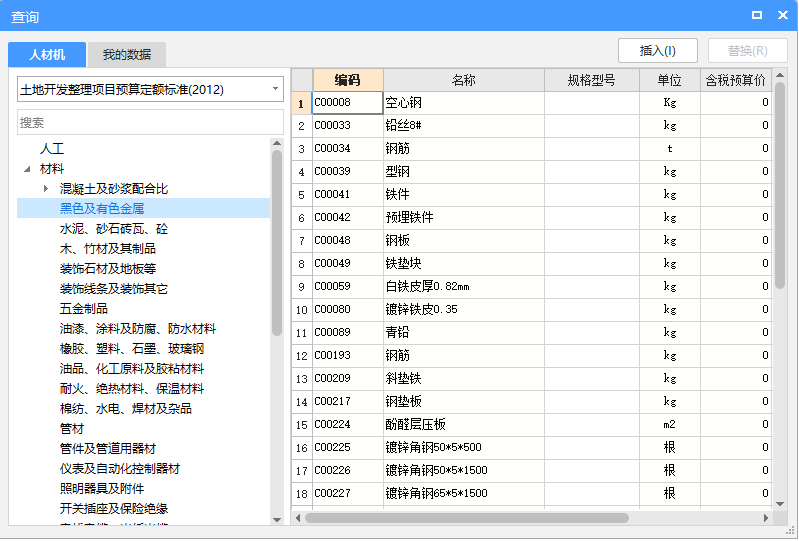Click the tree panel scroll-up arrow
This screenshot has width=799, height=541.
277,144
